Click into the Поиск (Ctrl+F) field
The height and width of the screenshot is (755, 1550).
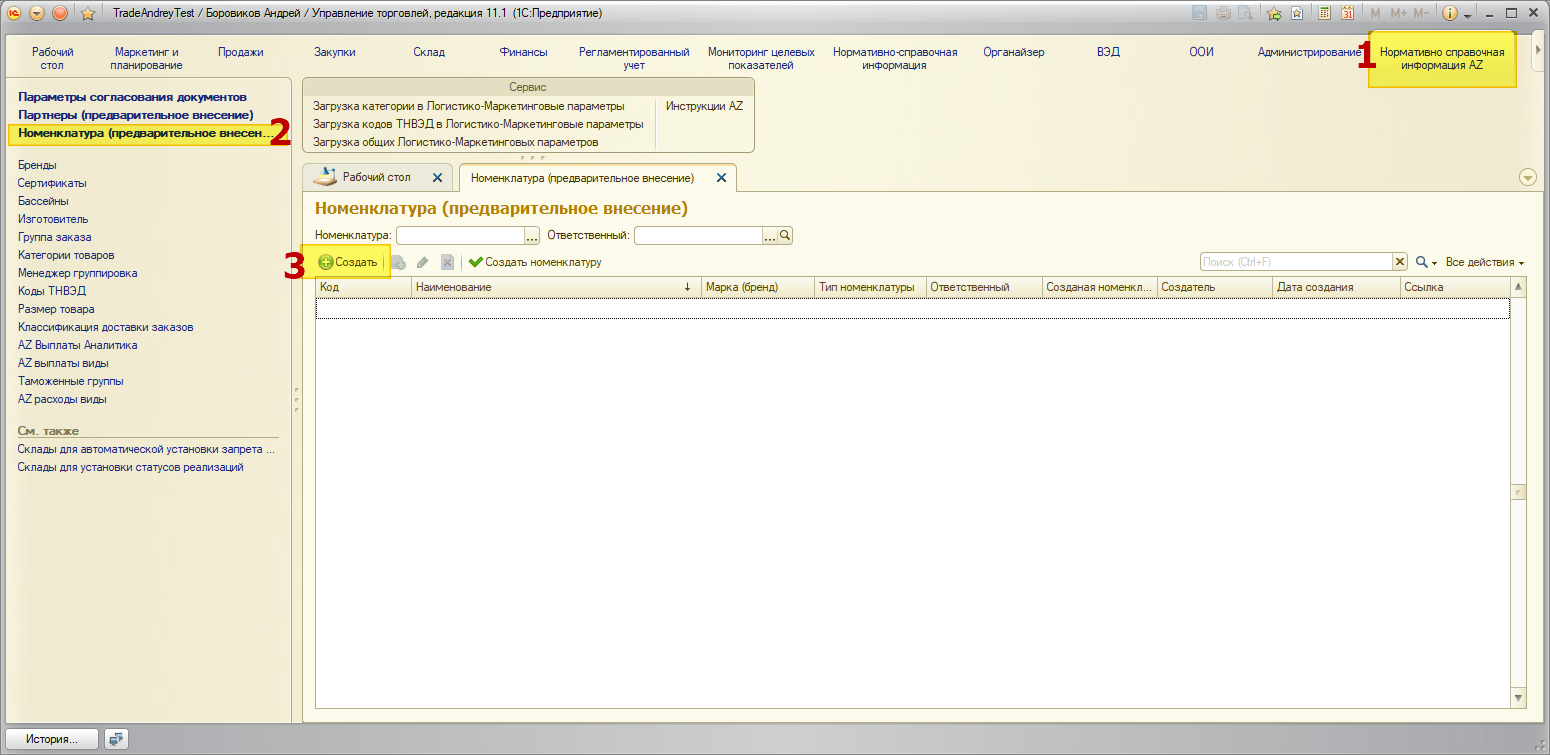[1295, 262]
